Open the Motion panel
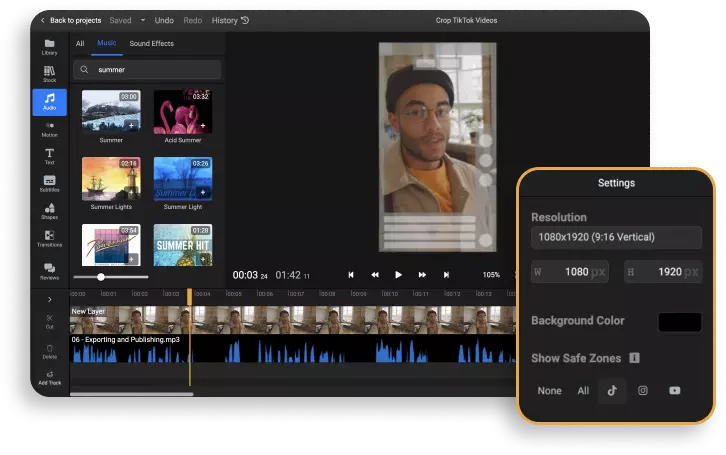 click(x=50, y=129)
